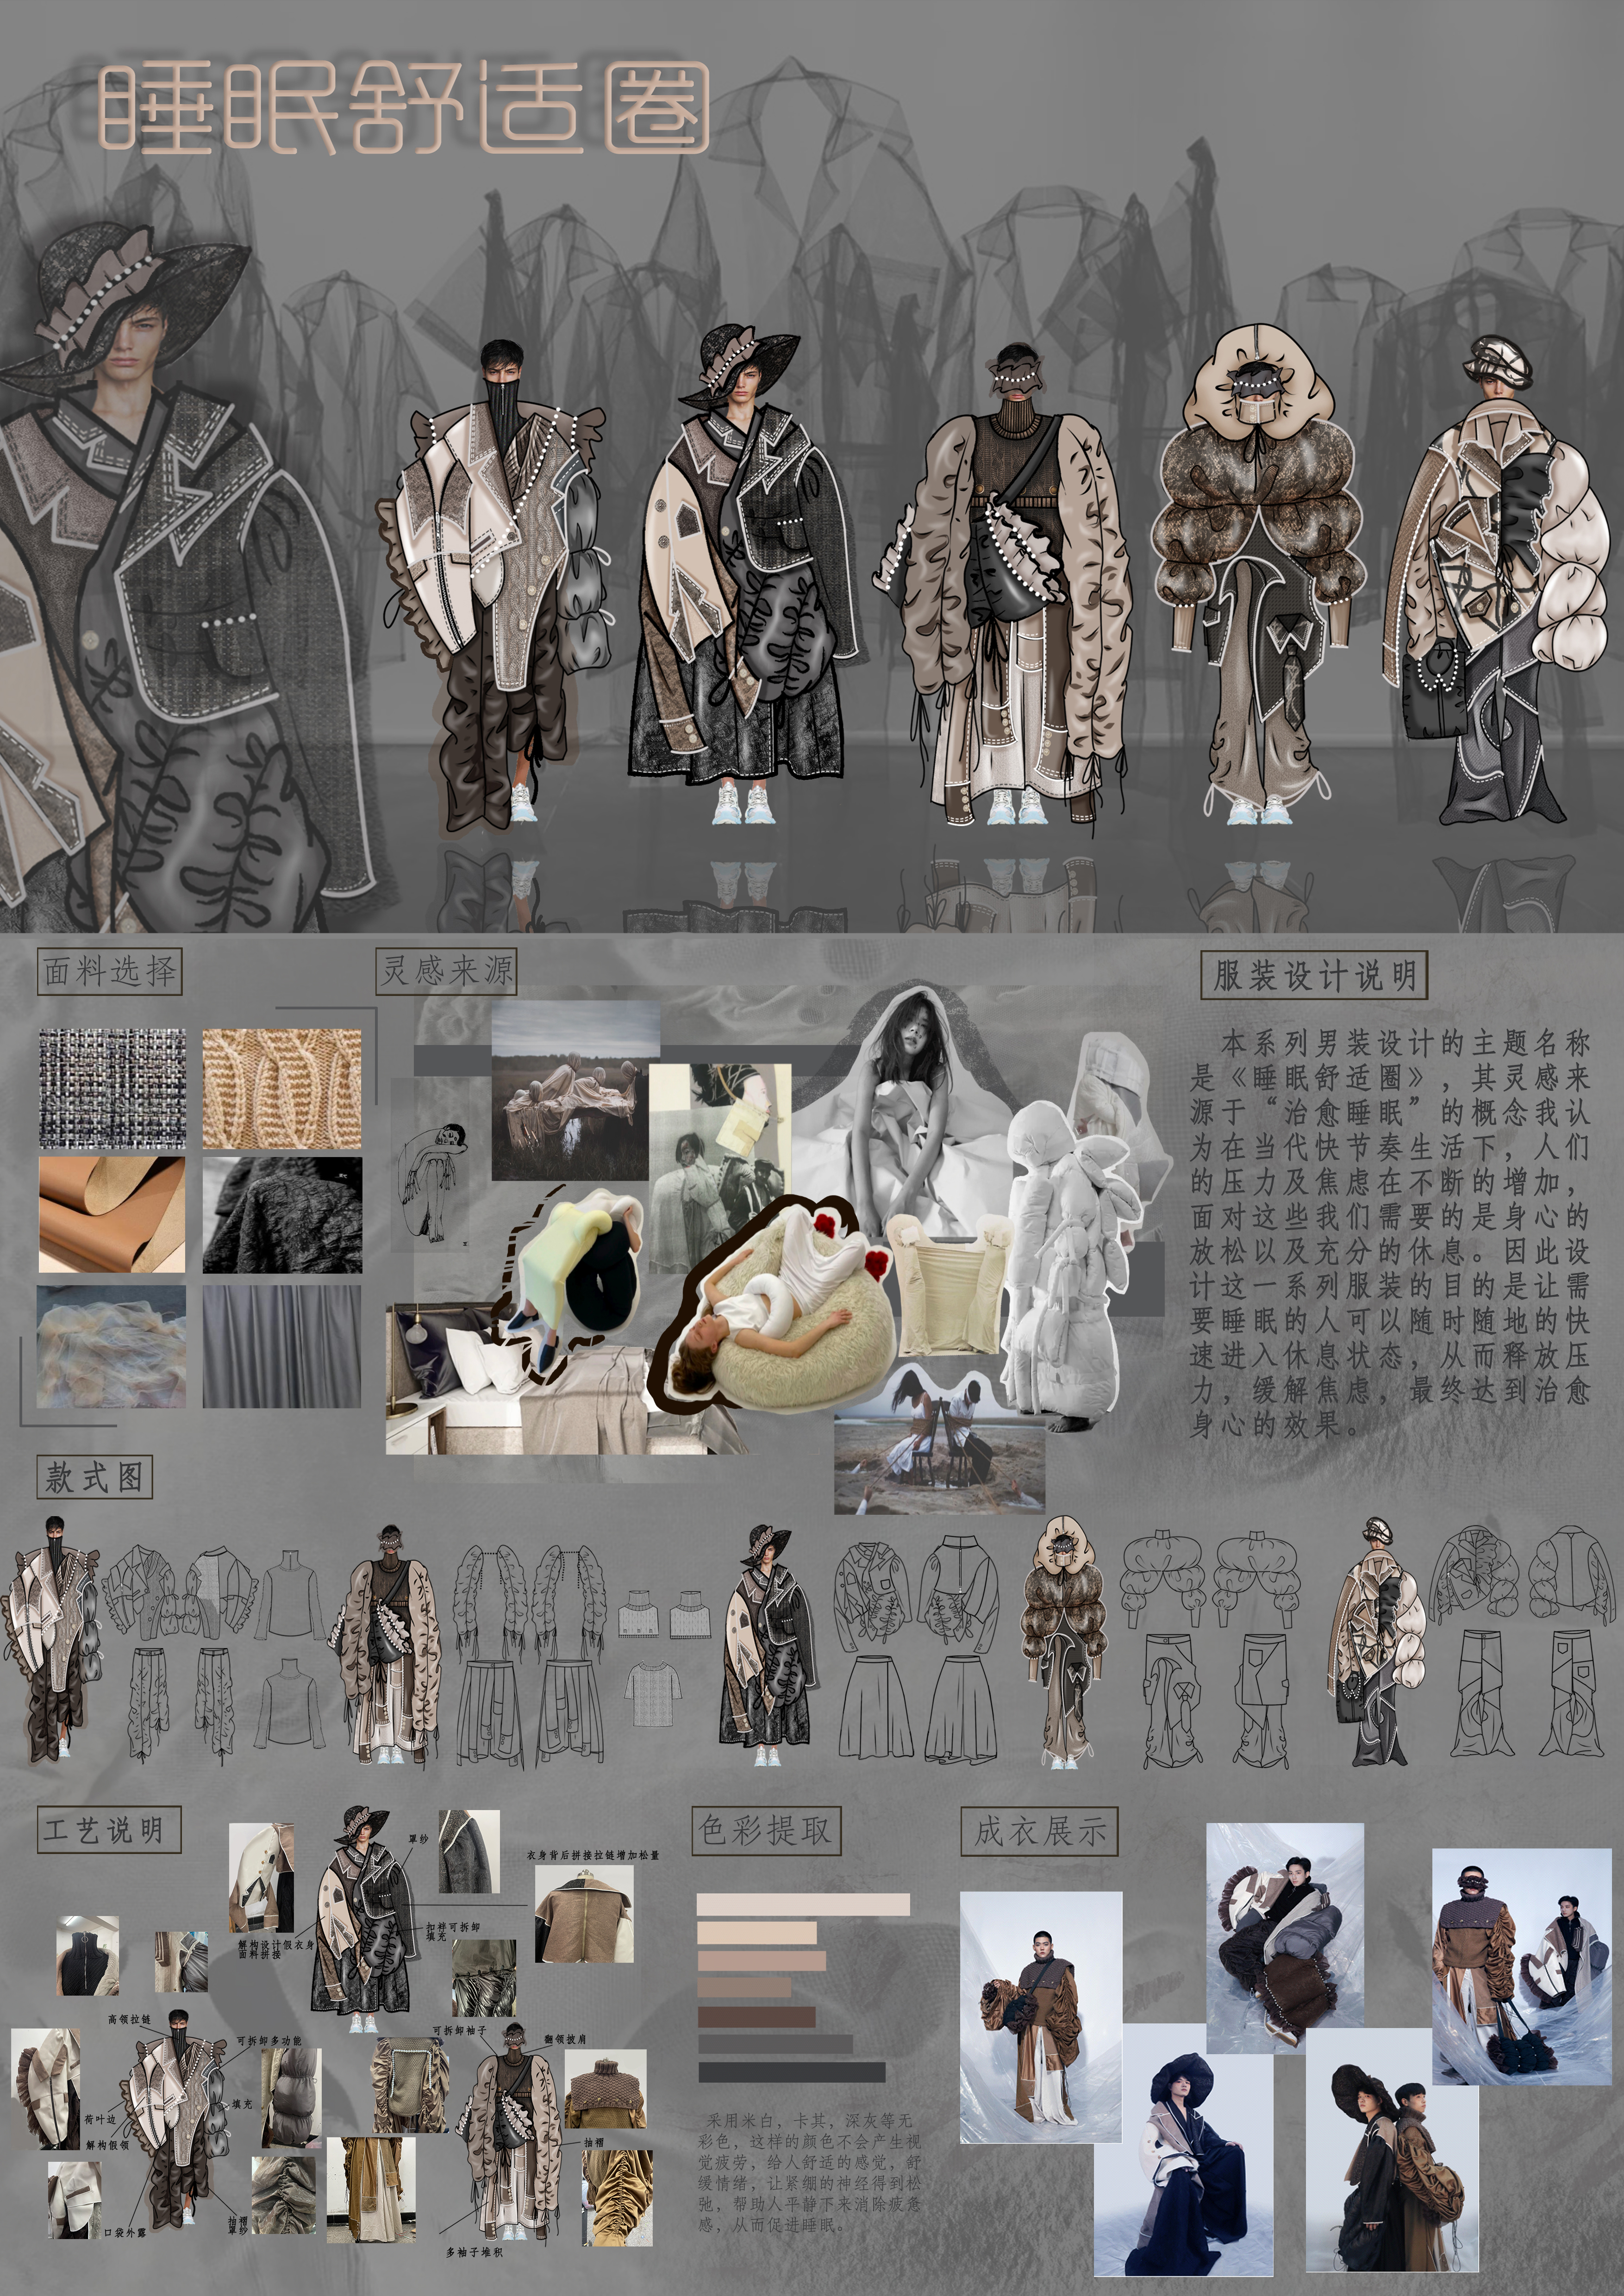
Task: Click the 罩纱 annotation label
Action: 417,1839
